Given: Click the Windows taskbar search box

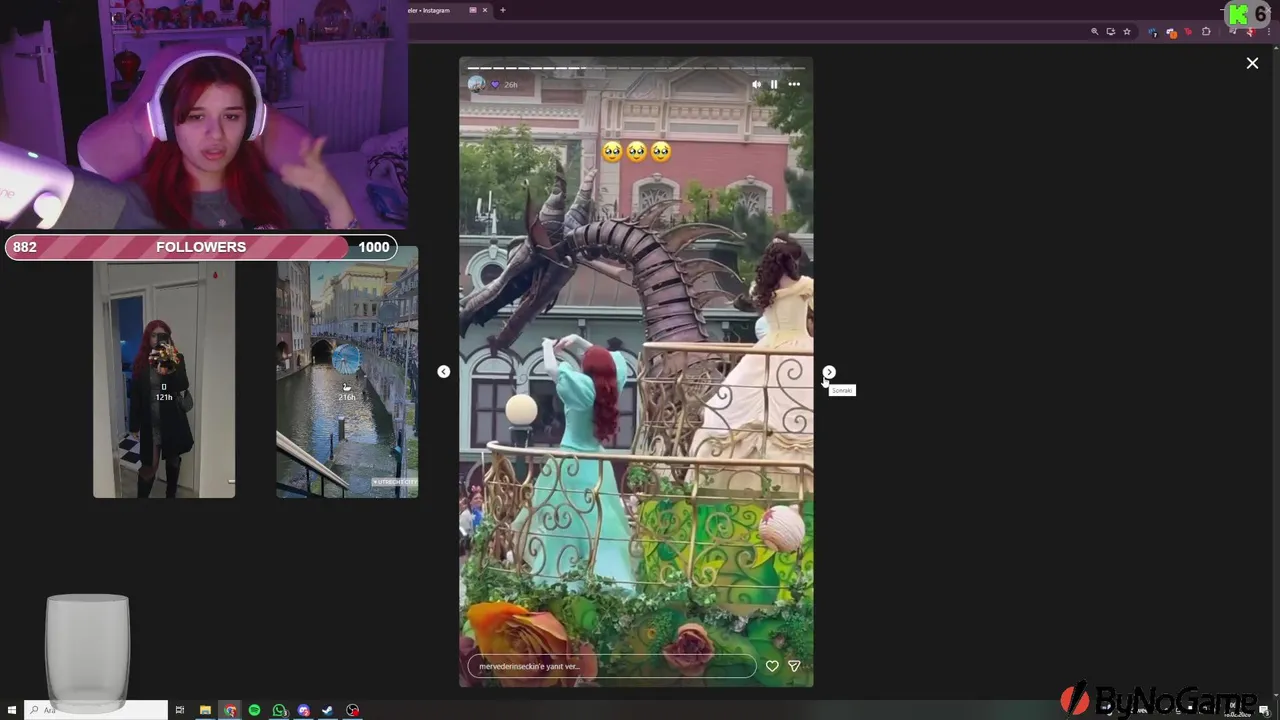Looking at the screenshot, I should coord(96,710).
